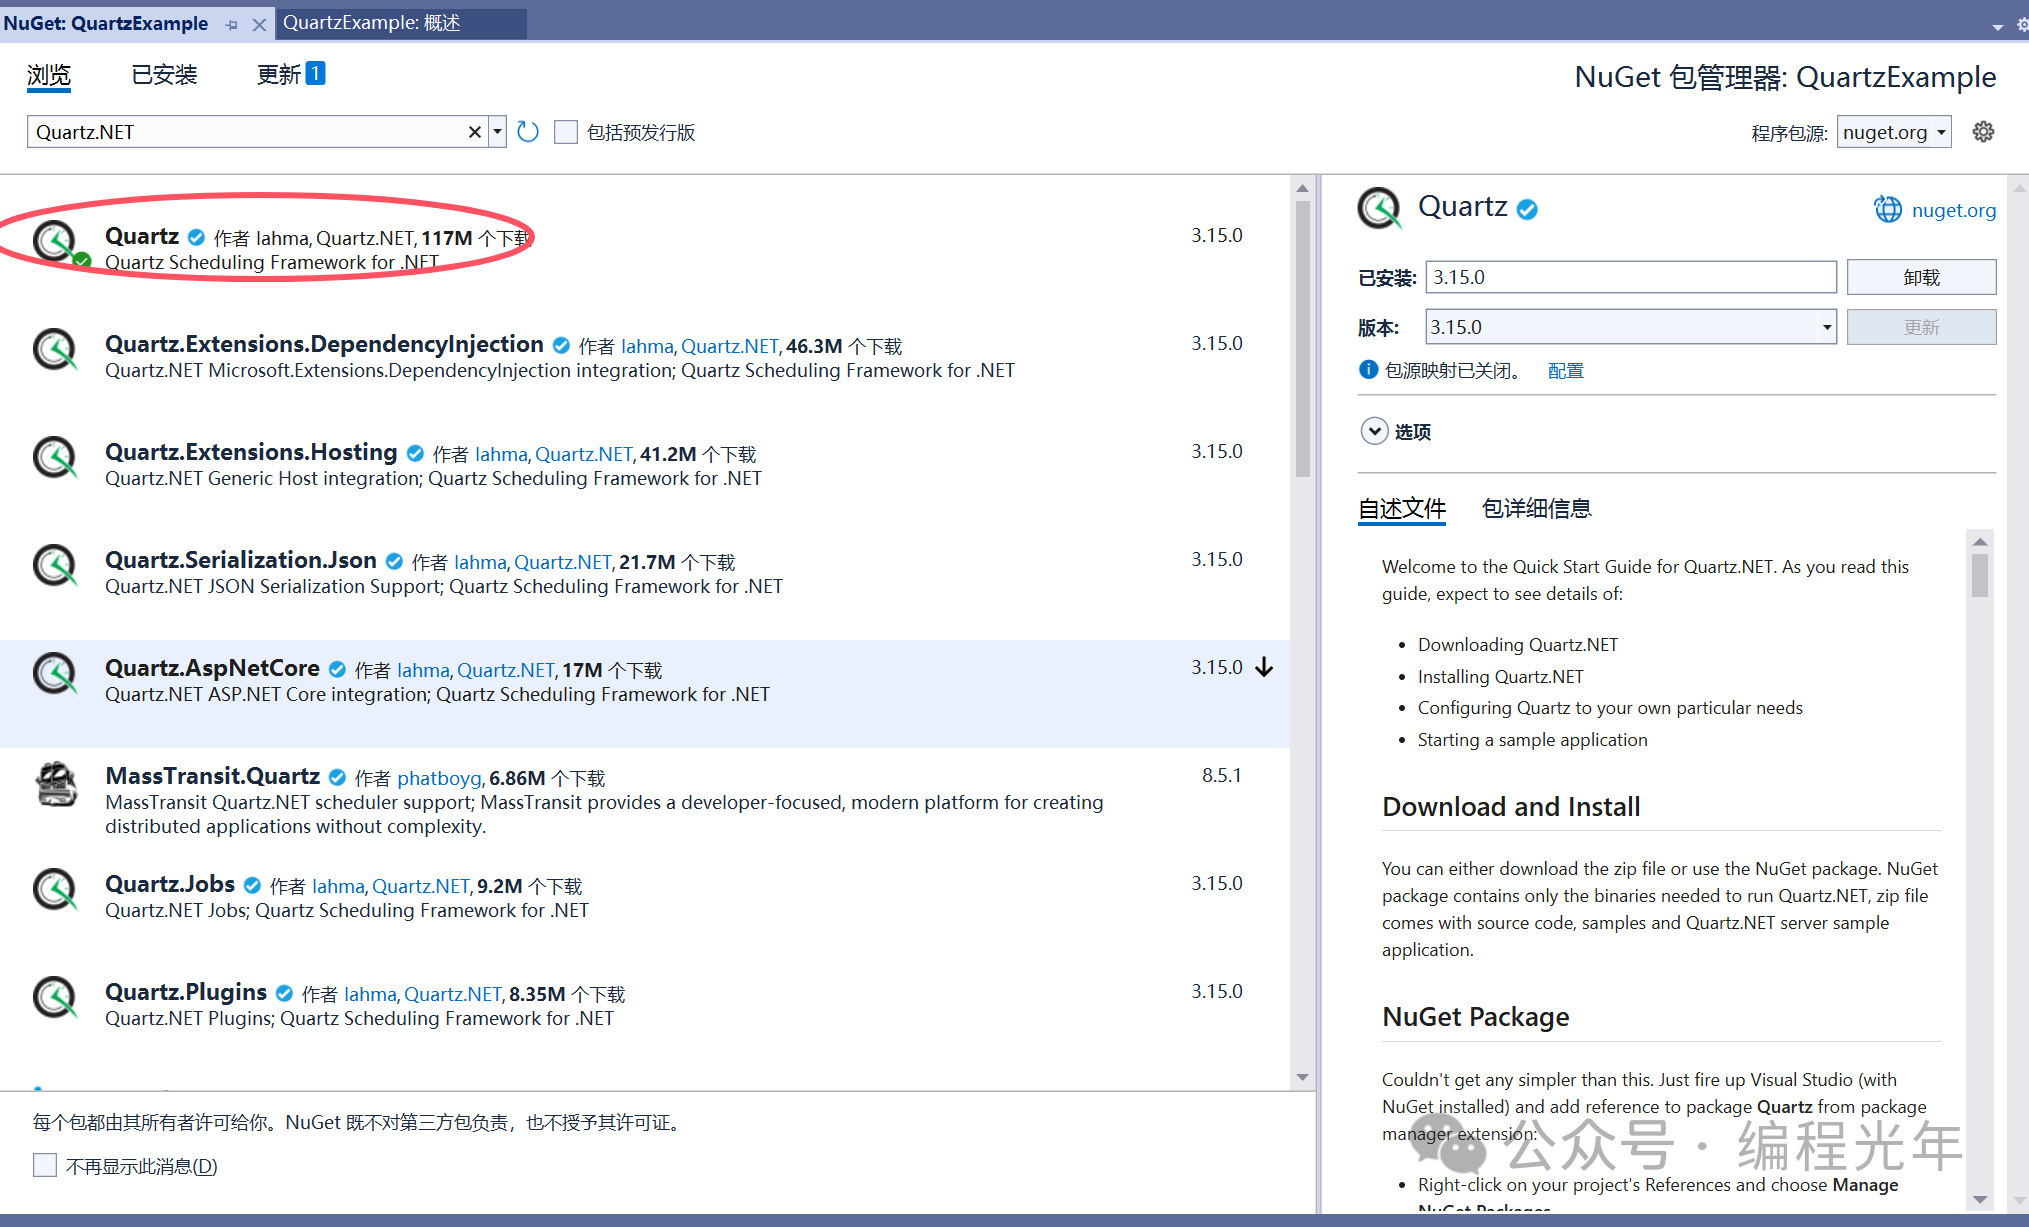Click the Quartz.NET search input field
Image resolution: width=2029 pixels, height=1227 pixels.
[x=250, y=132]
